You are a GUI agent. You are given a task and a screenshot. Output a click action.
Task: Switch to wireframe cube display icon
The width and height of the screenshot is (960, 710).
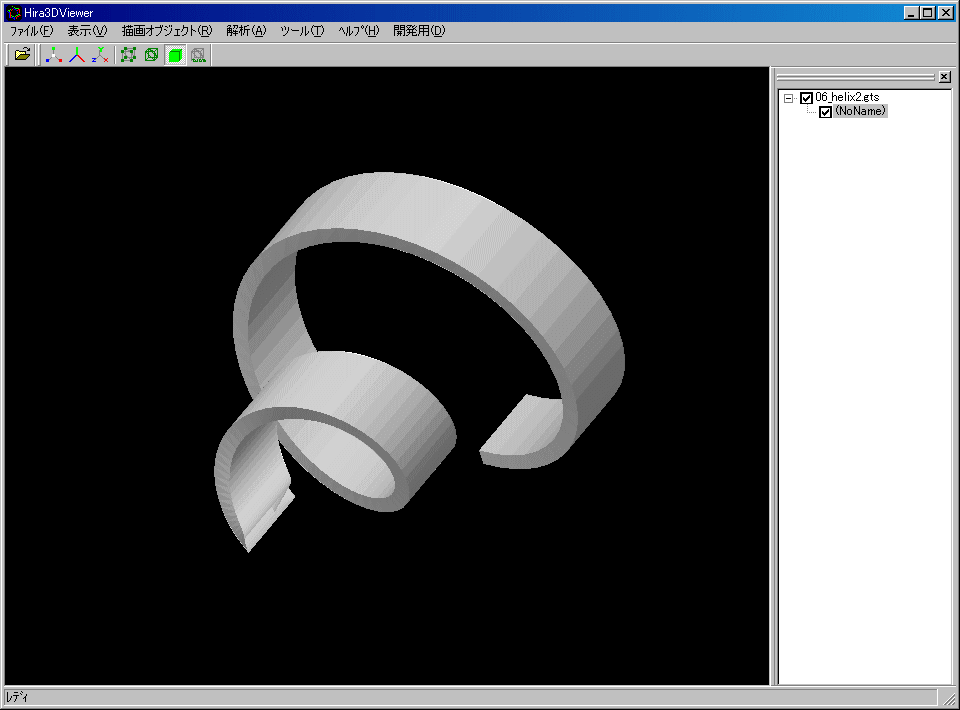point(151,55)
